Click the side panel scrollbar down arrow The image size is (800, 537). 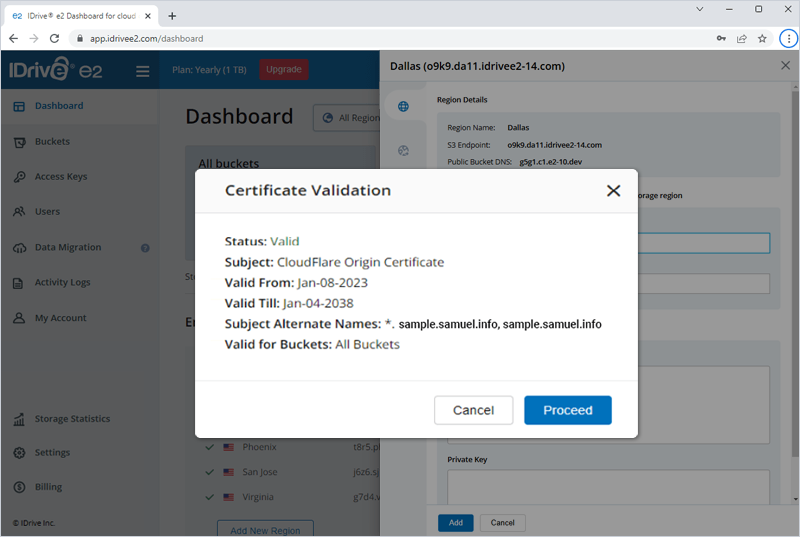[x=795, y=499]
